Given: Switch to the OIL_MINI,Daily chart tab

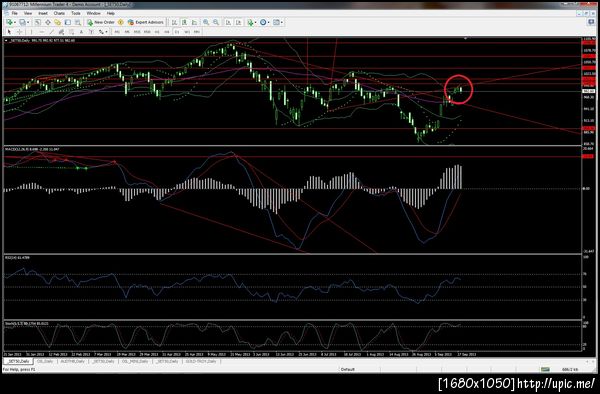Looking at the screenshot, I should (x=135, y=361).
